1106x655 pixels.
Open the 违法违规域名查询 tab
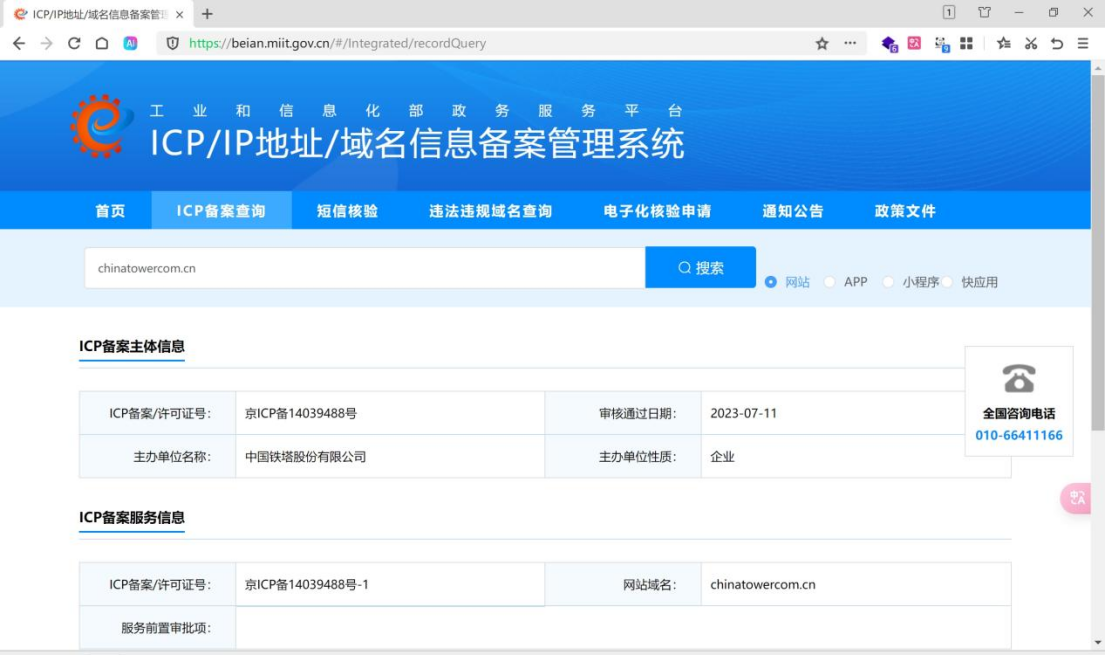(x=491, y=211)
